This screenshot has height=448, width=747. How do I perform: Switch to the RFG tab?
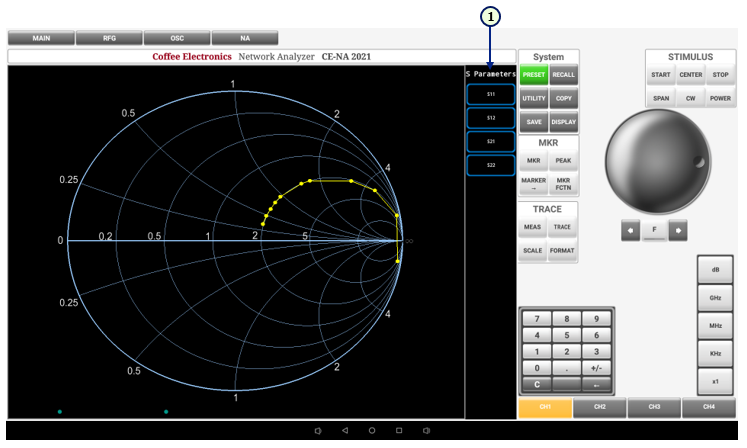click(109, 38)
